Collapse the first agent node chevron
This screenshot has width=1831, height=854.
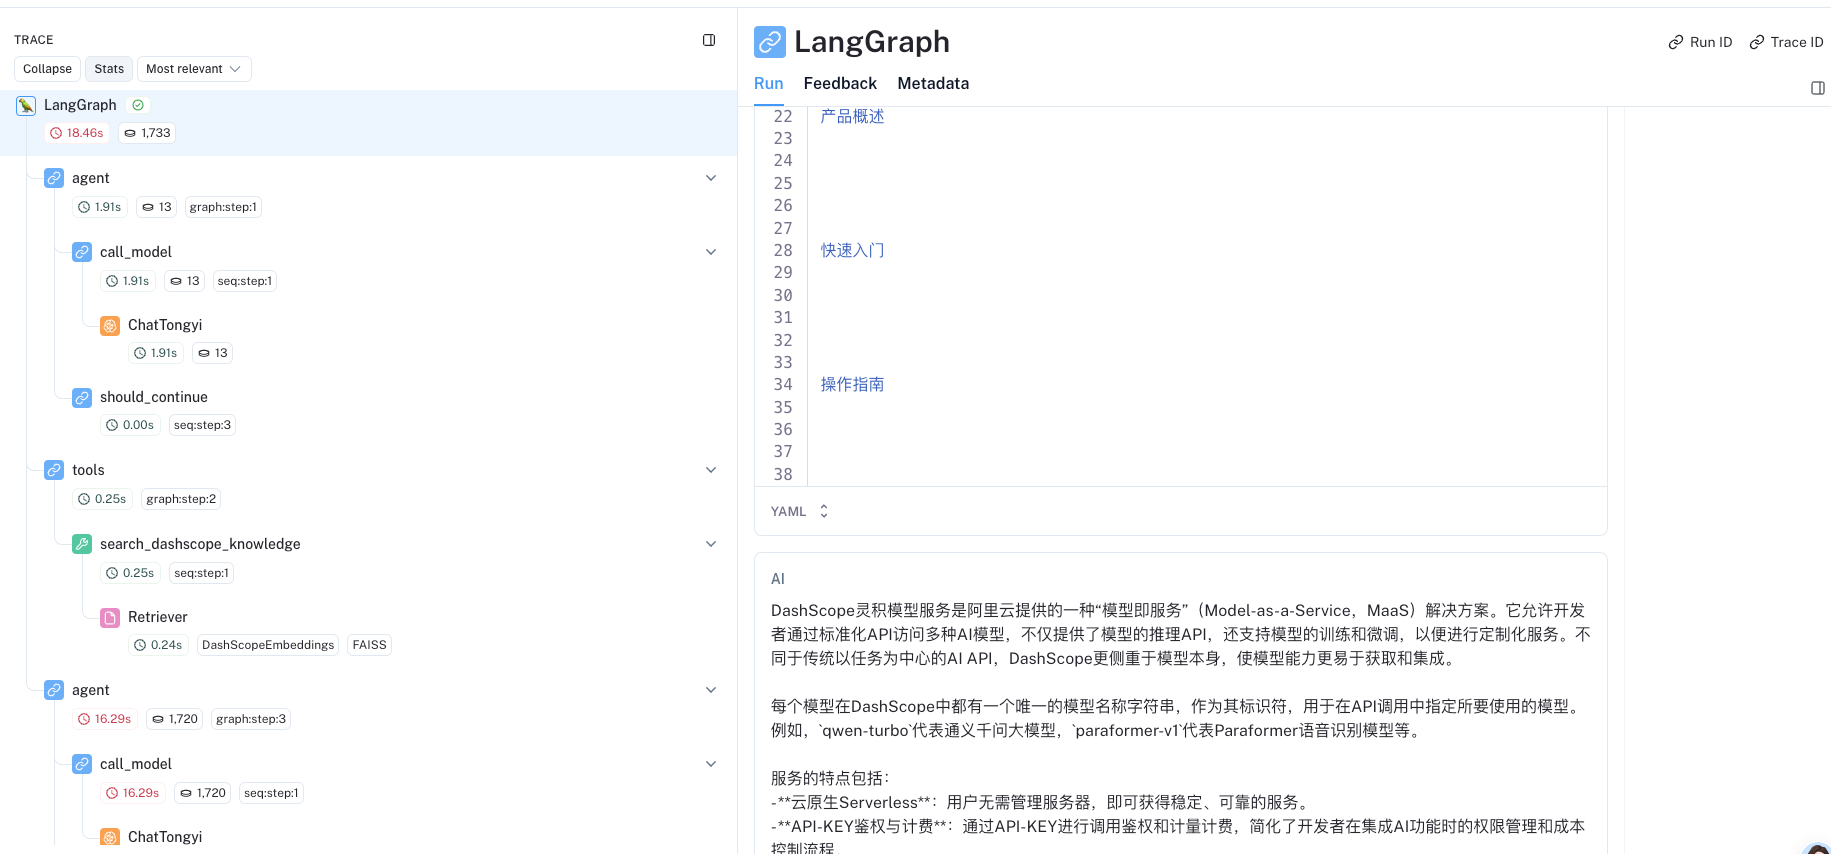pyautogui.click(x=711, y=178)
